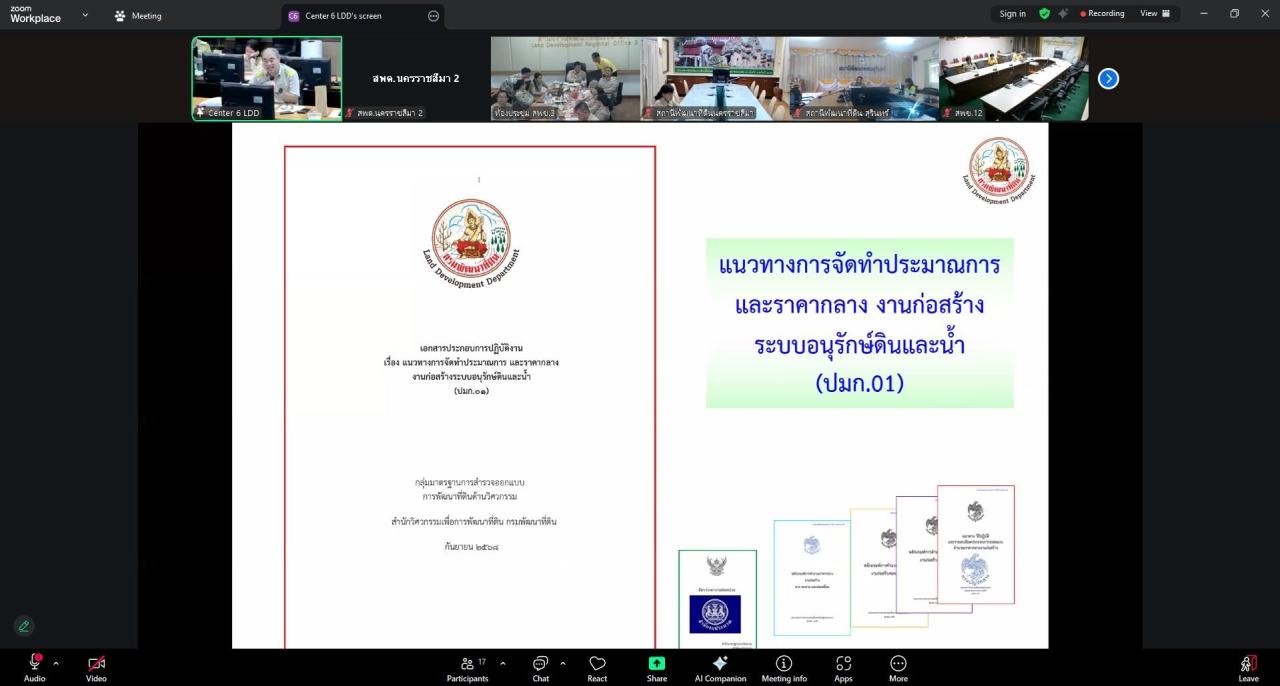This screenshot has width=1280, height=686.
Task: Select the ห้องประชุม สพข.3 video thumbnail
Action: click(565, 78)
